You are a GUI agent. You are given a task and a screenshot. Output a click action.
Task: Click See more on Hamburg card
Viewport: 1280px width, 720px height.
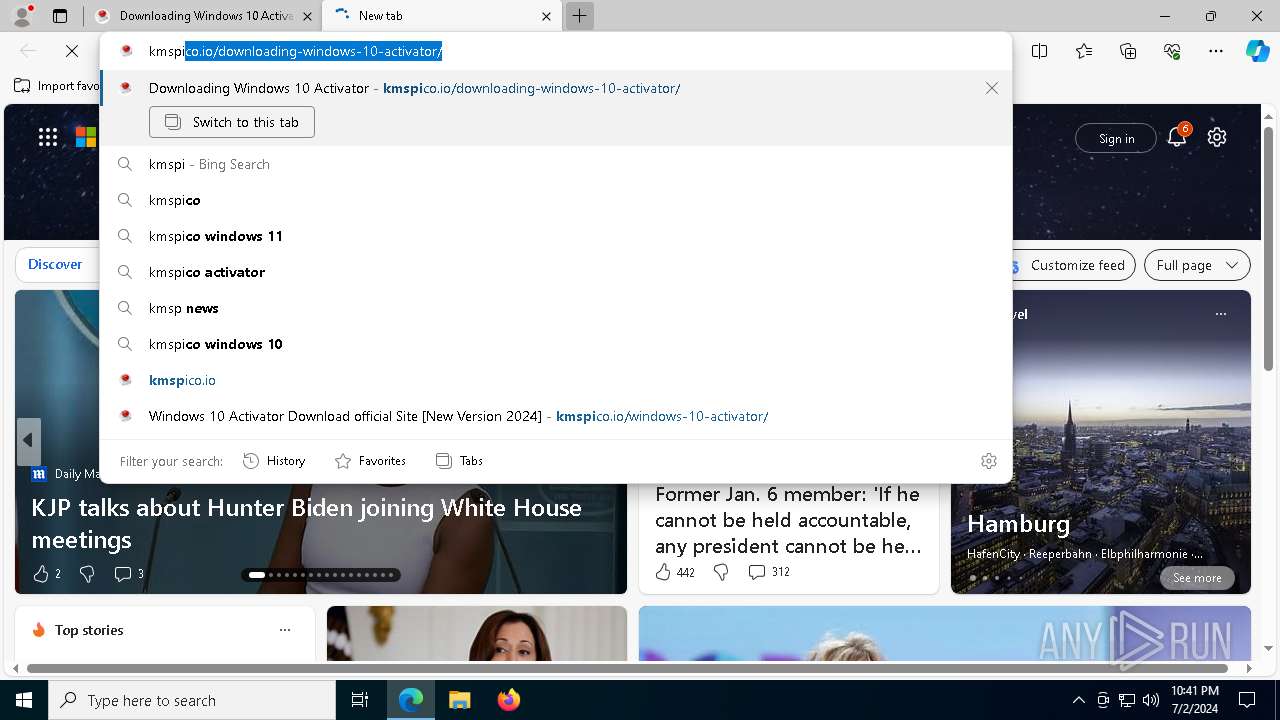click(x=1197, y=578)
